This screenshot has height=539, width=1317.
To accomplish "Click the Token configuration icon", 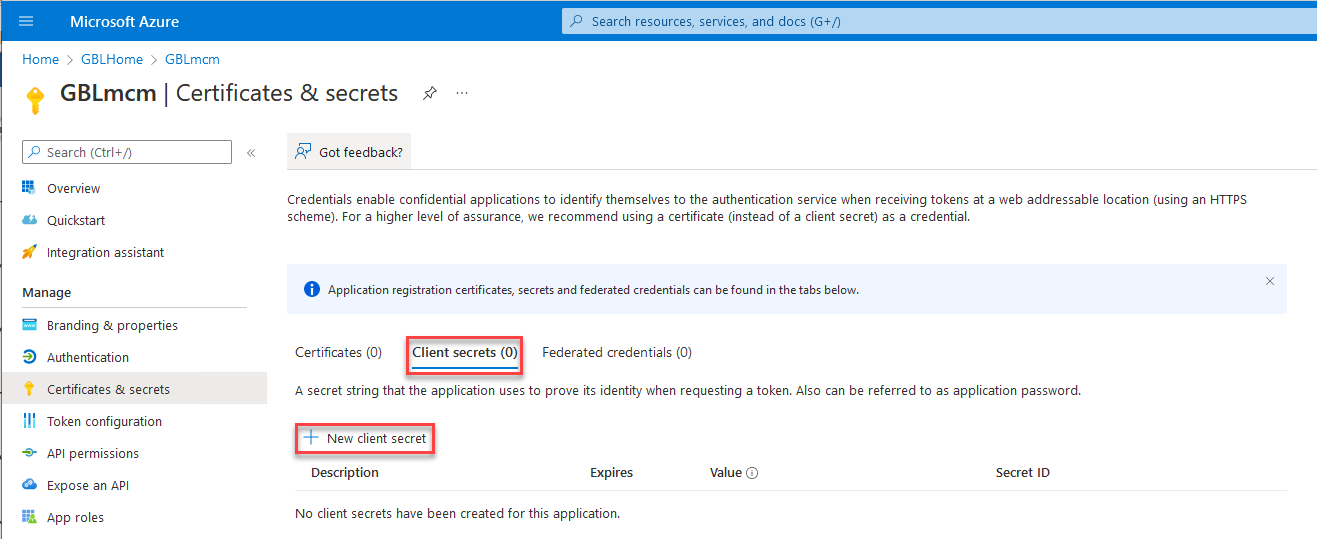I will (x=29, y=421).
